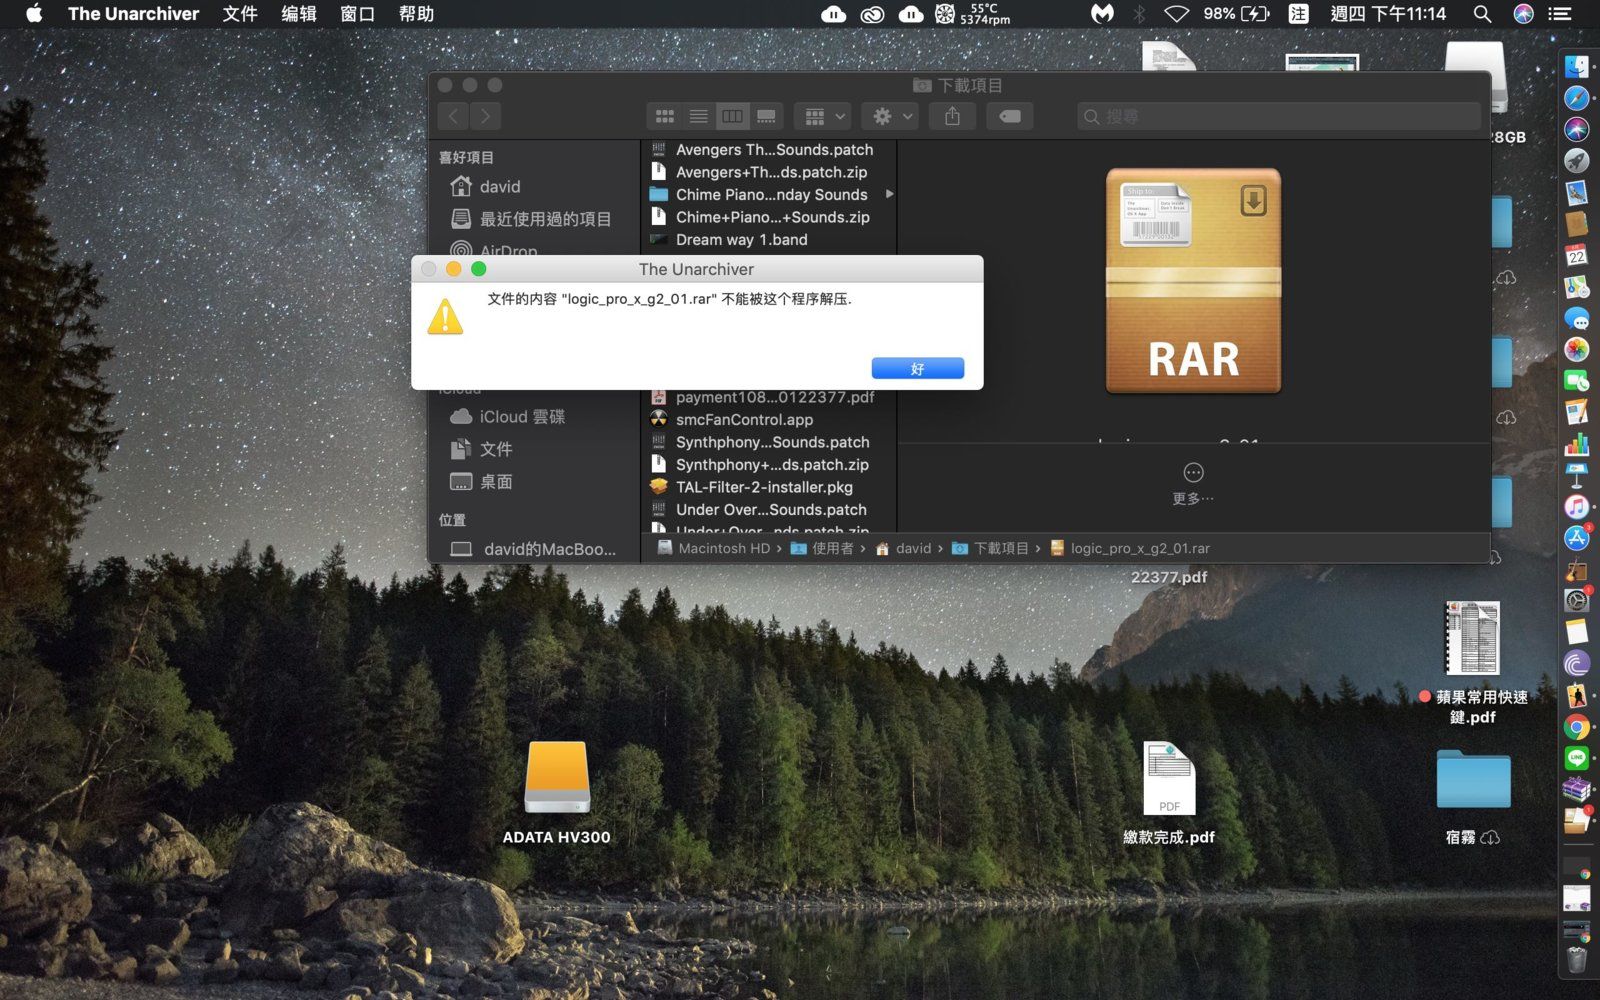Click the yellow warning triangle icon
Image resolution: width=1600 pixels, height=1000 pixels.
coord(445,317)
